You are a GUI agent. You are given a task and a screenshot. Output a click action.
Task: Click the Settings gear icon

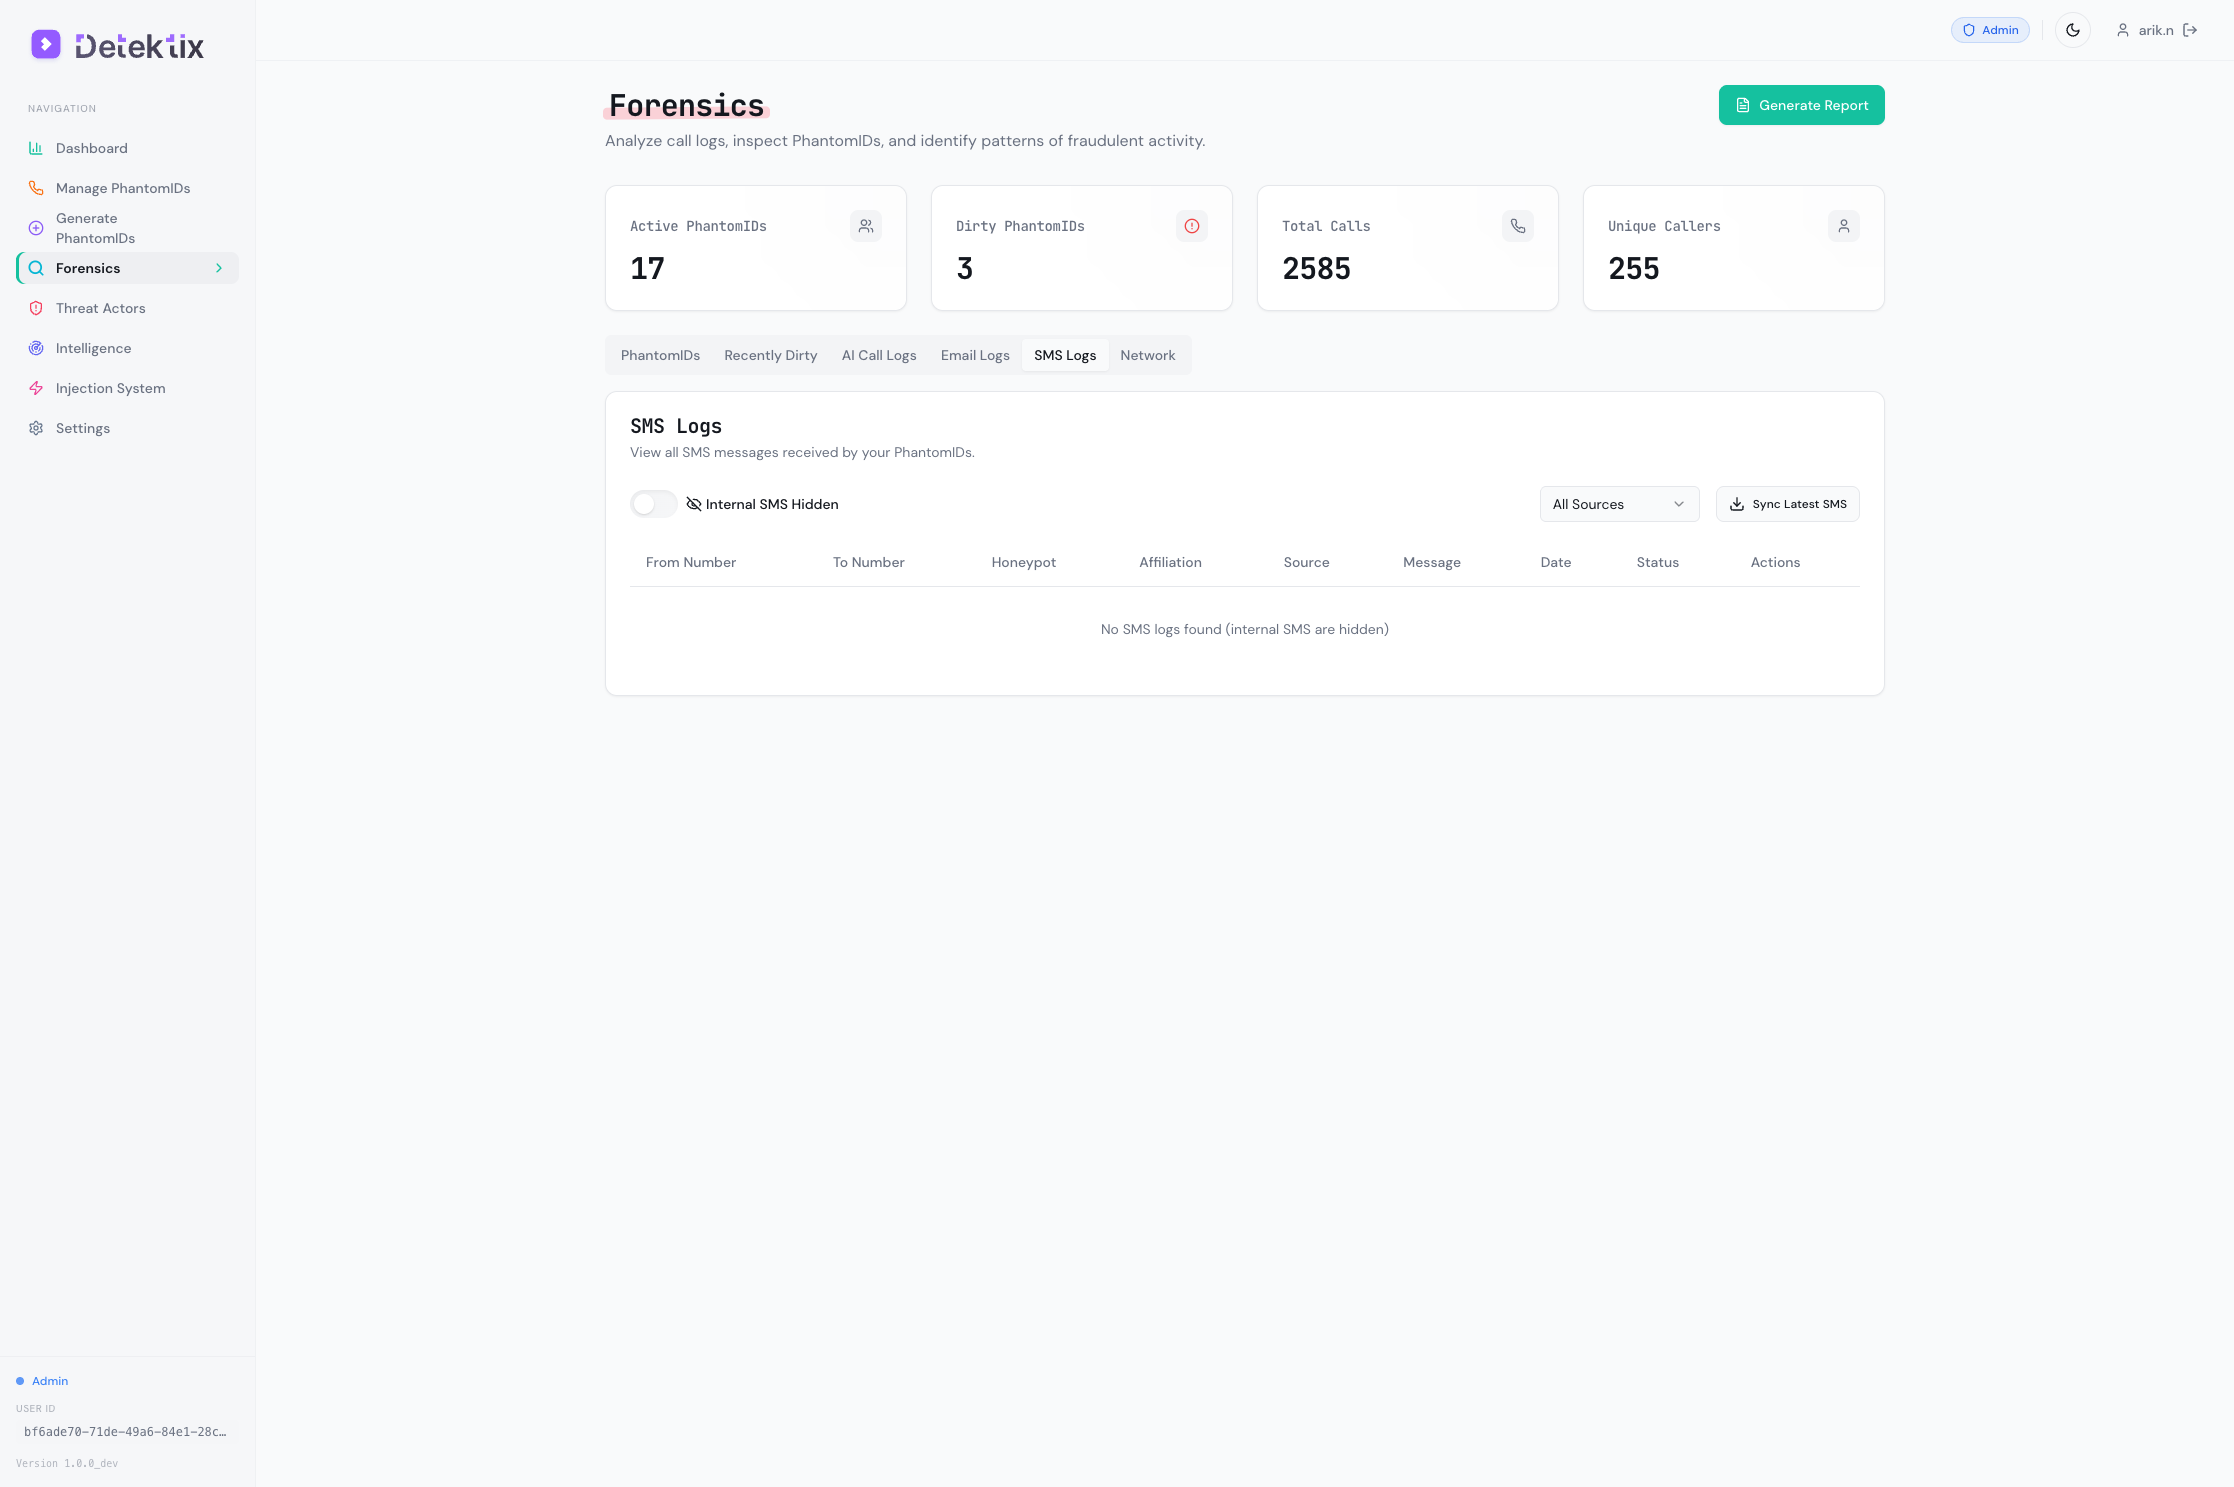tap(36, 428)
